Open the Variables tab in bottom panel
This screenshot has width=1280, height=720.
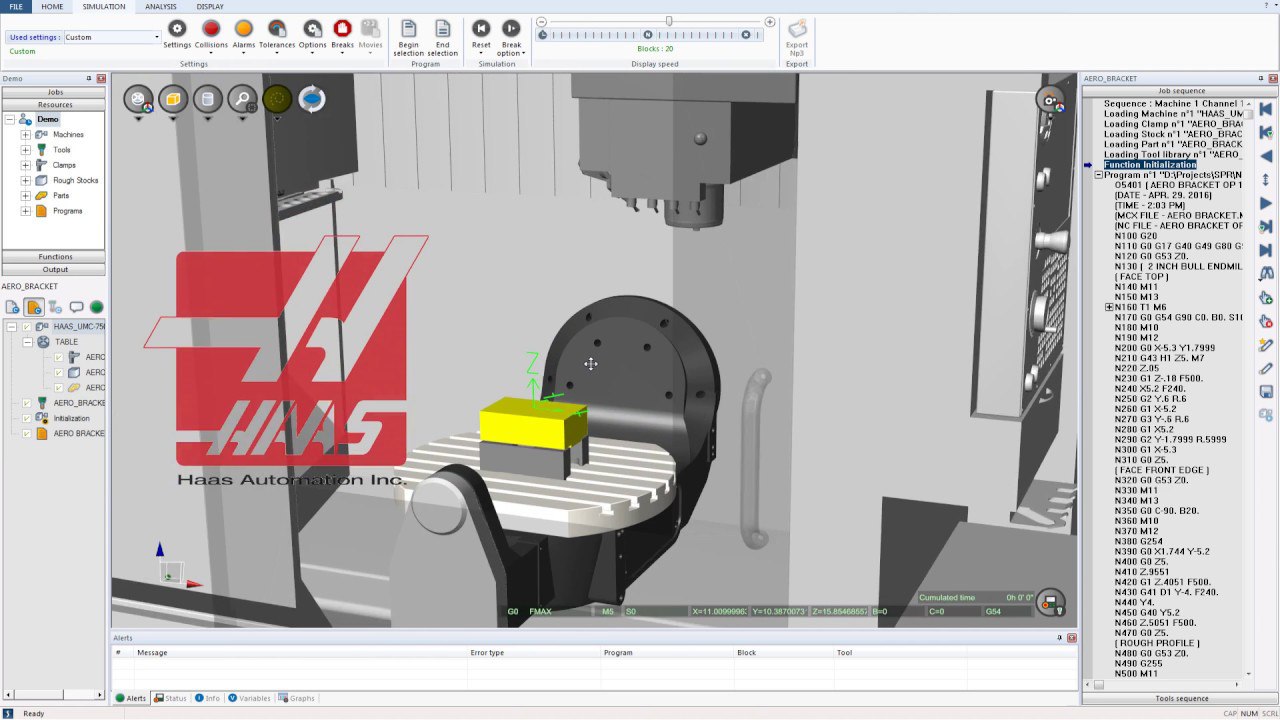[x=249, y=698]
